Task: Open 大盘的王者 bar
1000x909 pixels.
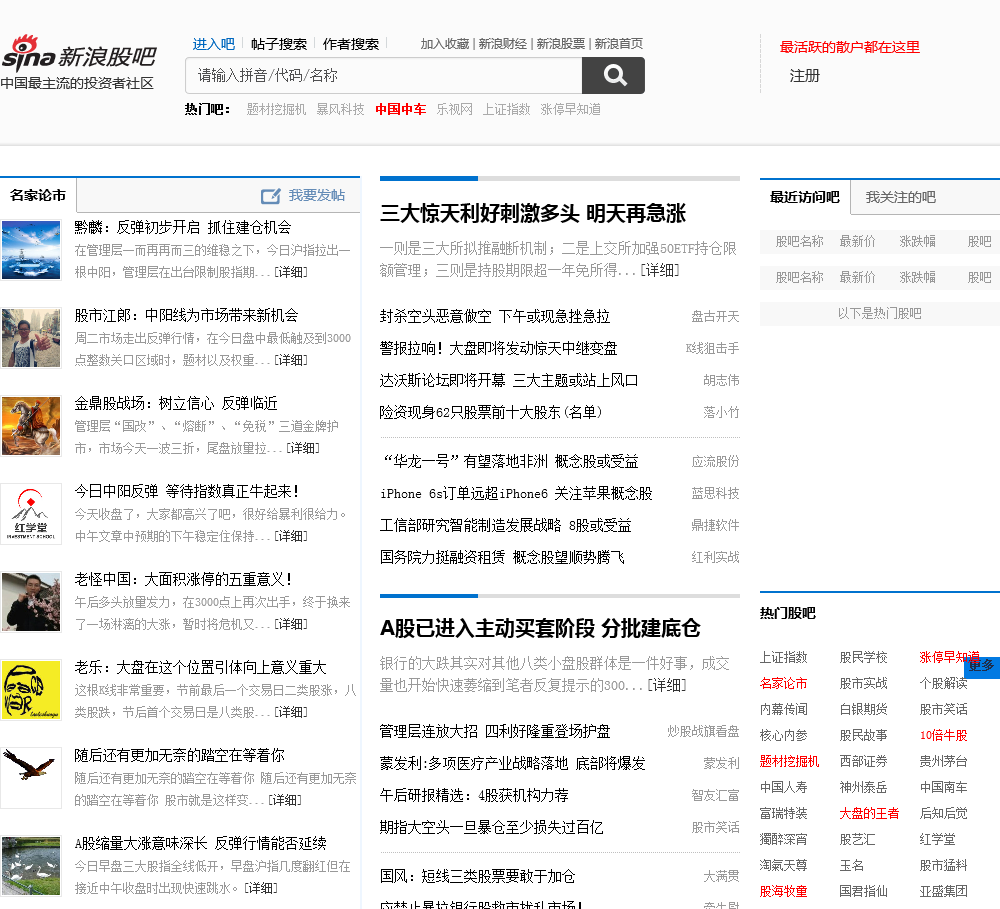Action: tap(869, 814)
